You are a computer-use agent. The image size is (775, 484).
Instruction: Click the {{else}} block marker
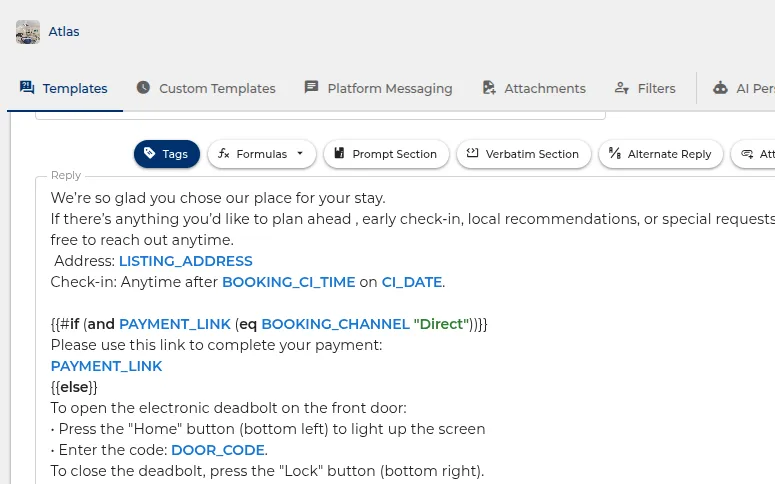coord(74,387)
